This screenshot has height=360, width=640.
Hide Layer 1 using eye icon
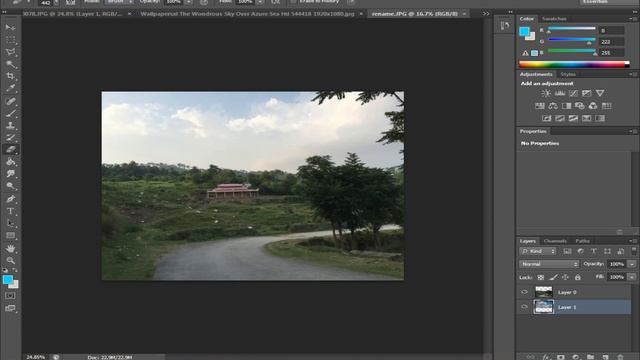pos(524,307)
